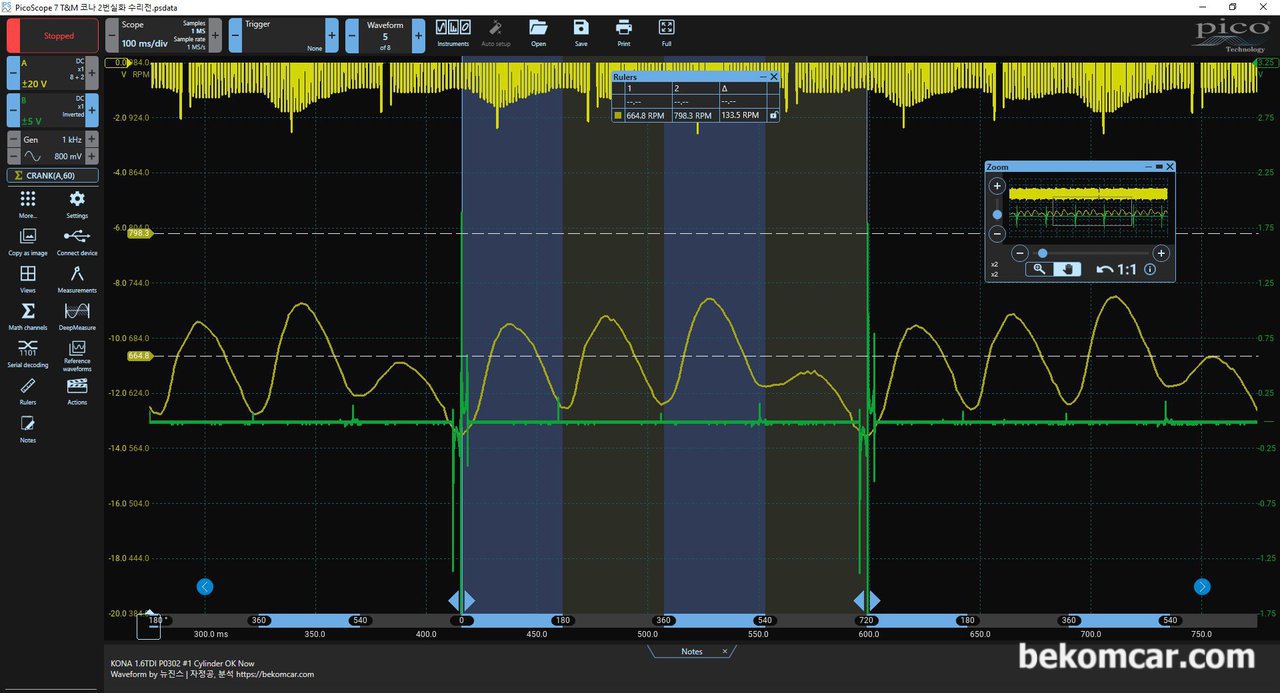Zoom in vertically in Zoom panel
This screenshot has height=693, width=1280.
point(997,186)
